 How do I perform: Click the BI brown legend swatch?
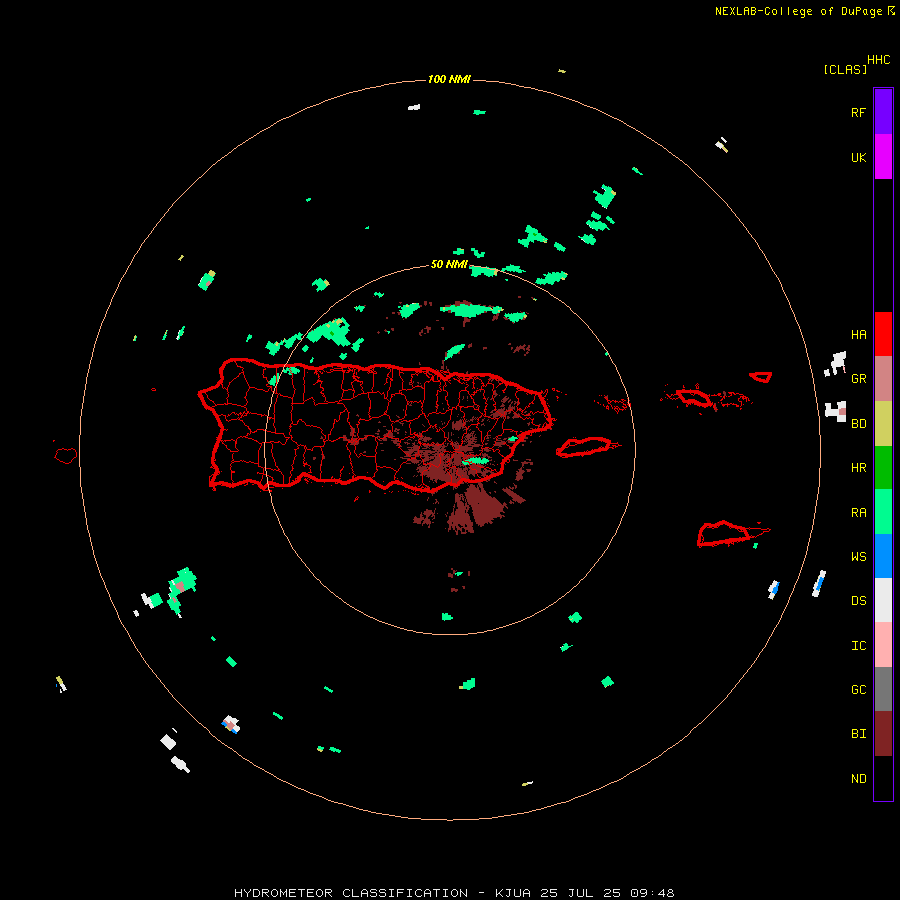883,734
